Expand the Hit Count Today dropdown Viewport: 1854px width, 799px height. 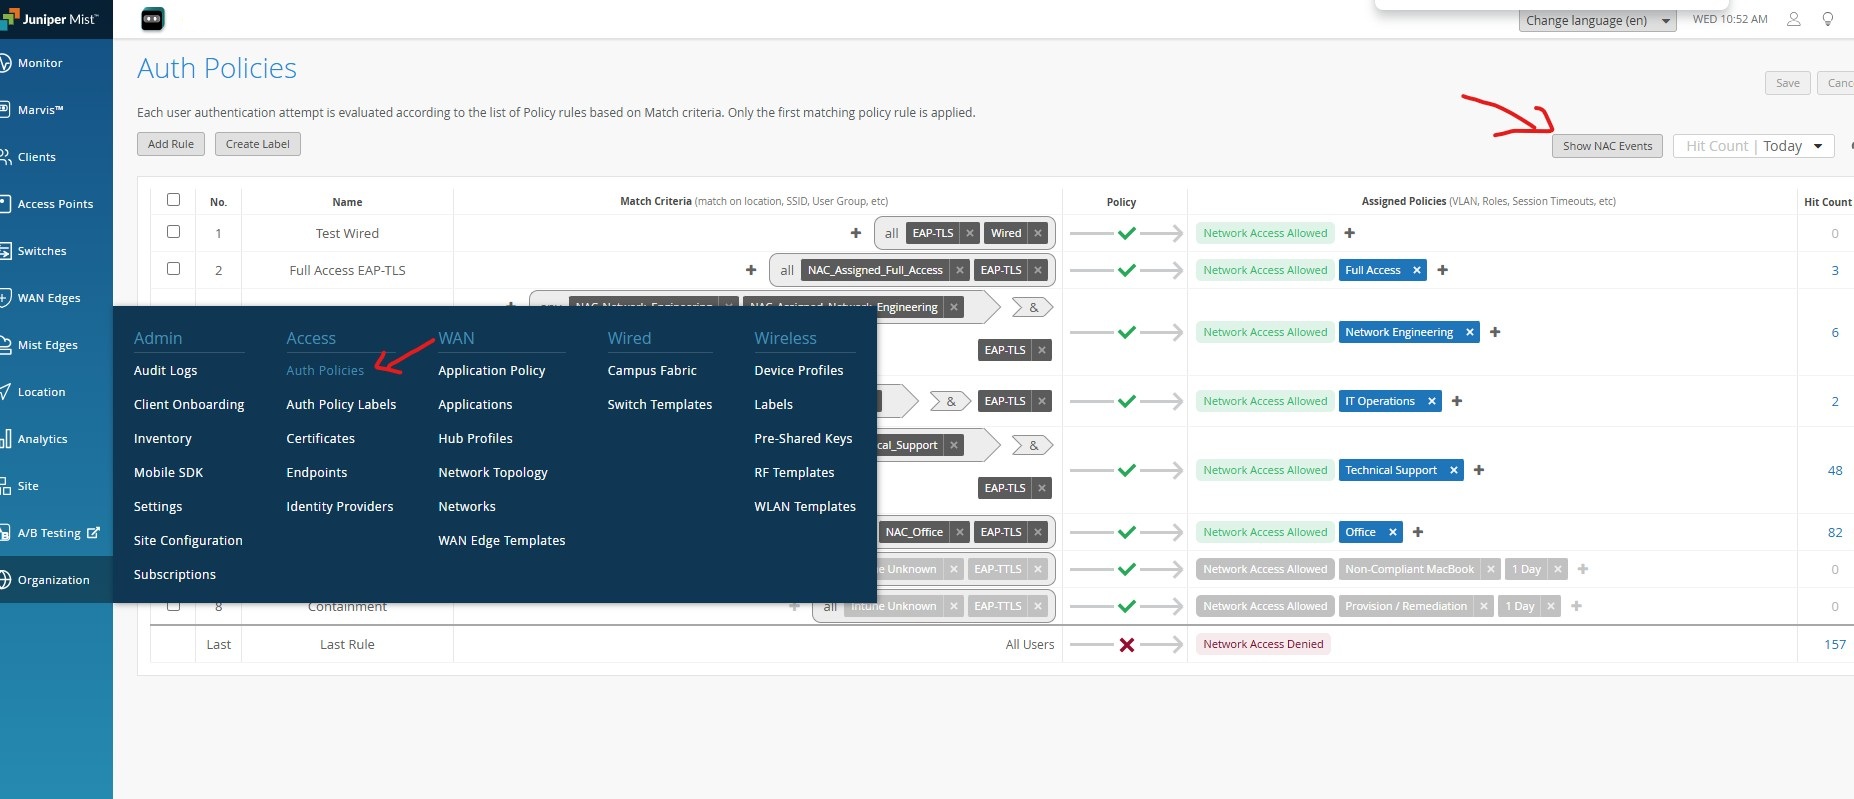[x=1754, y=146]
